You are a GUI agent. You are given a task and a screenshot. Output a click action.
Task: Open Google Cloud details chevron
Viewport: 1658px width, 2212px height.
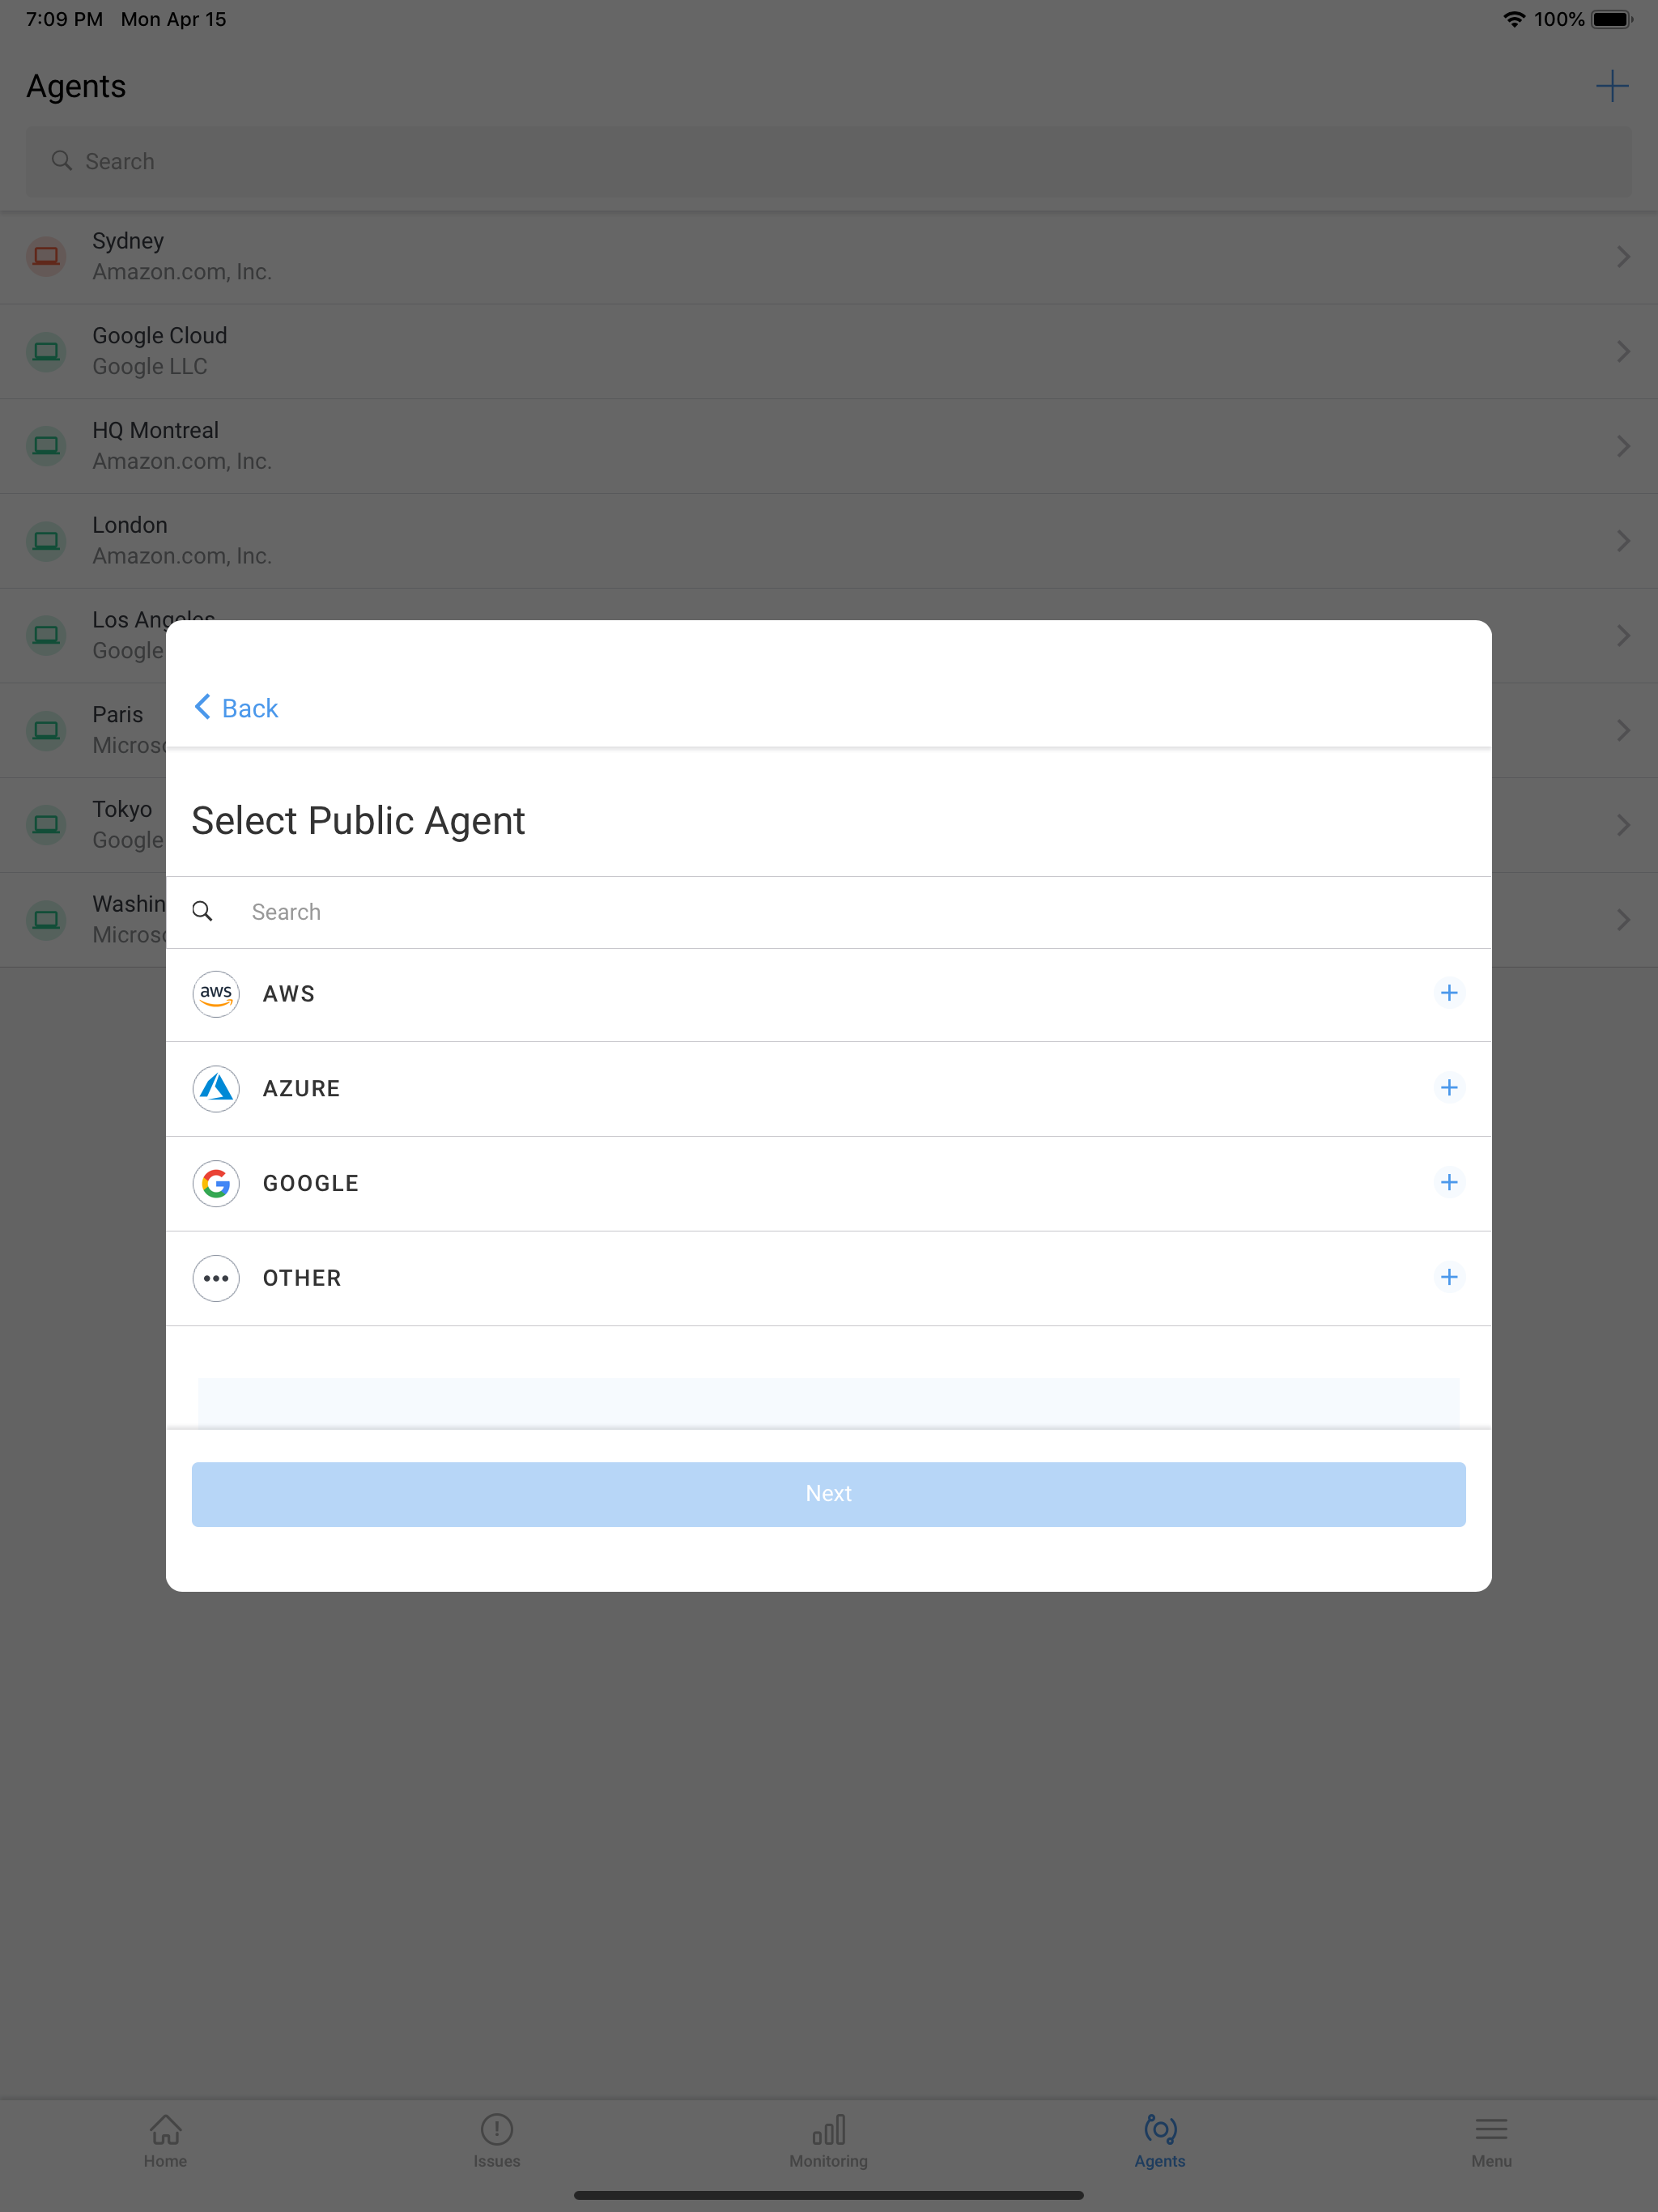(x=1623, y=352)
